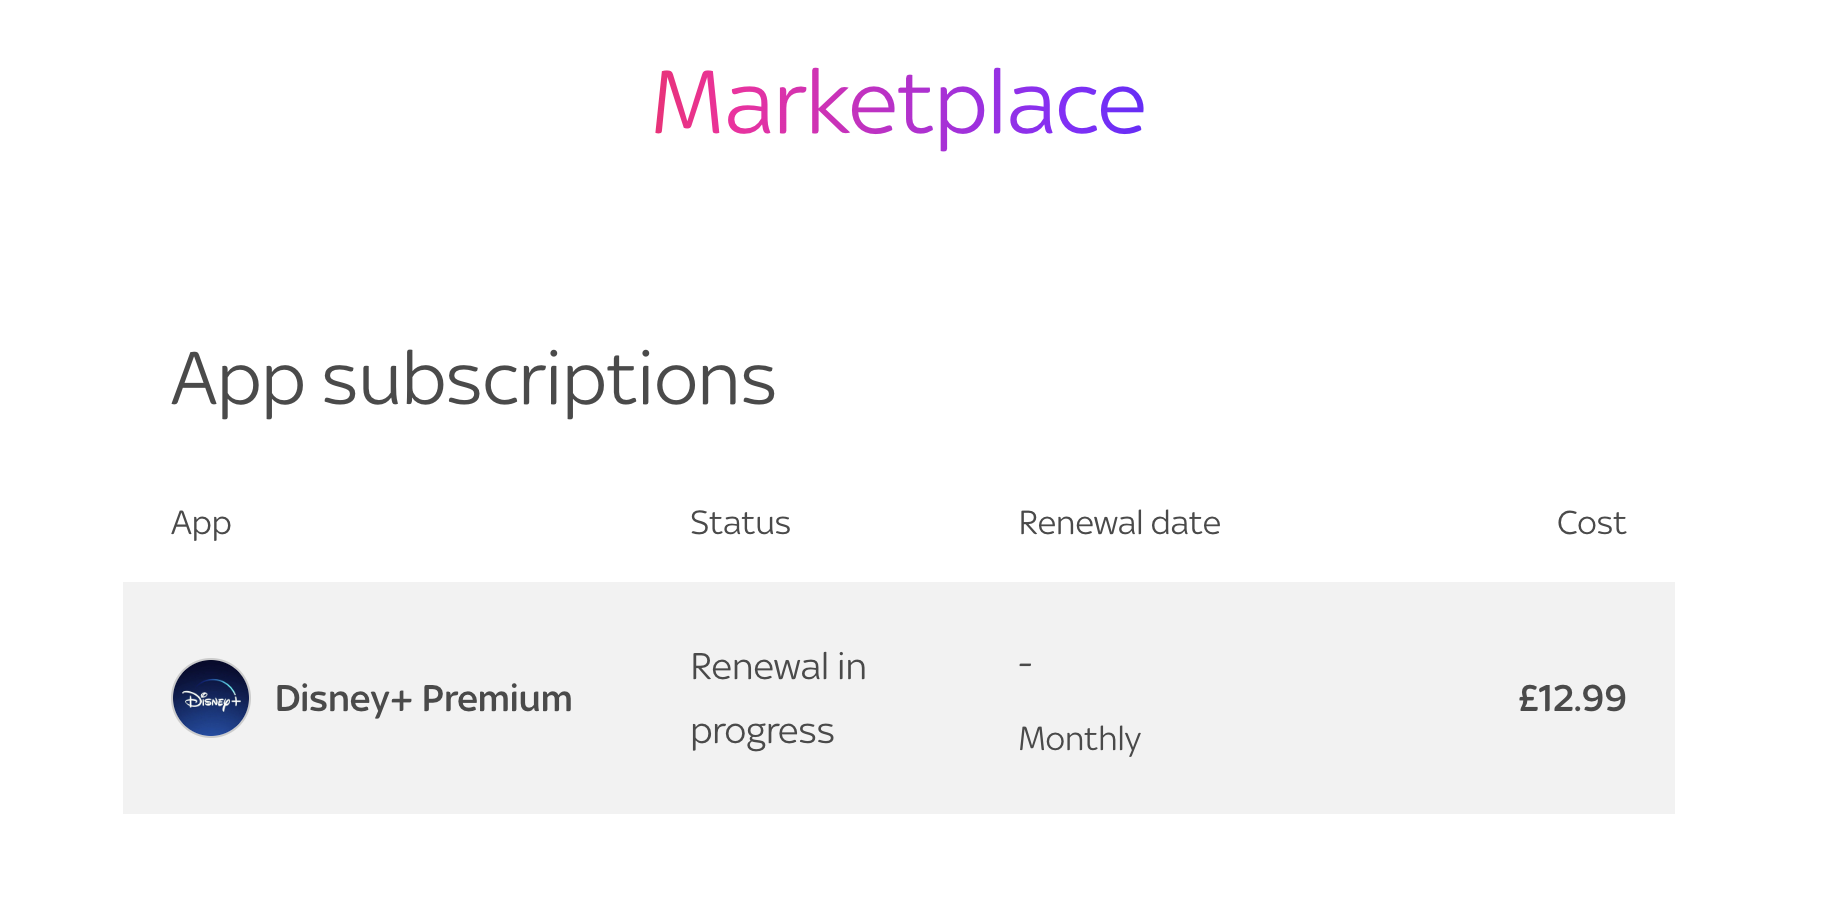Click the "Renewal in" status line
1824x922 pixels.
point(778,667)
